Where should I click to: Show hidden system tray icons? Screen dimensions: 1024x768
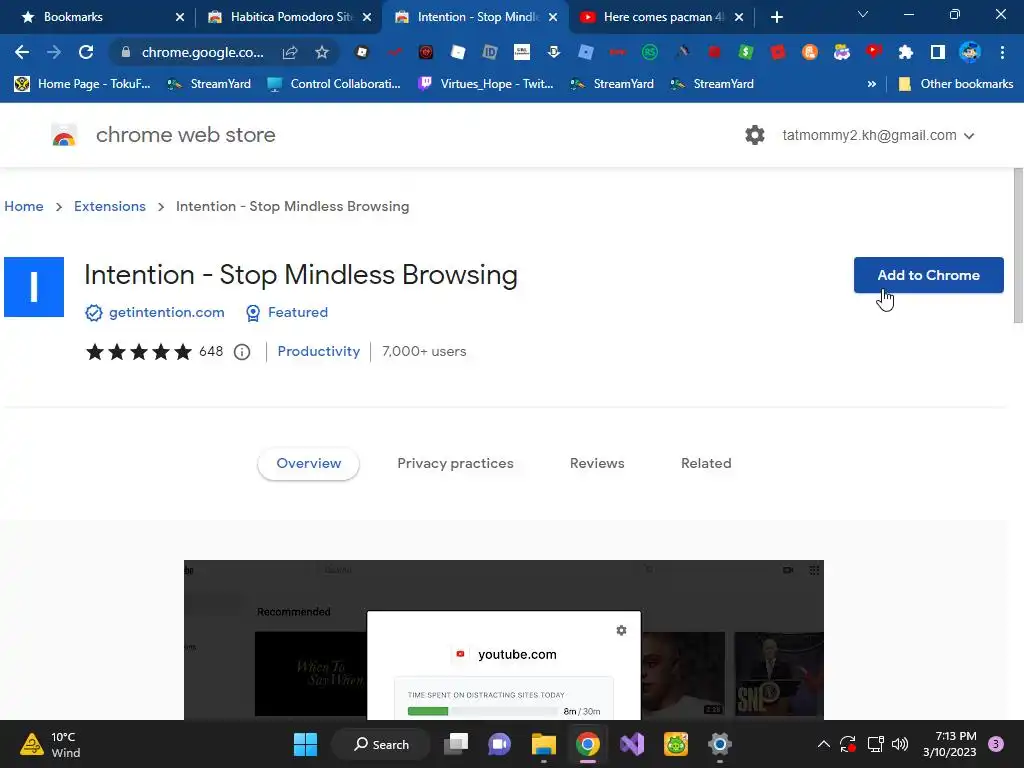click(x=824, y=744)
